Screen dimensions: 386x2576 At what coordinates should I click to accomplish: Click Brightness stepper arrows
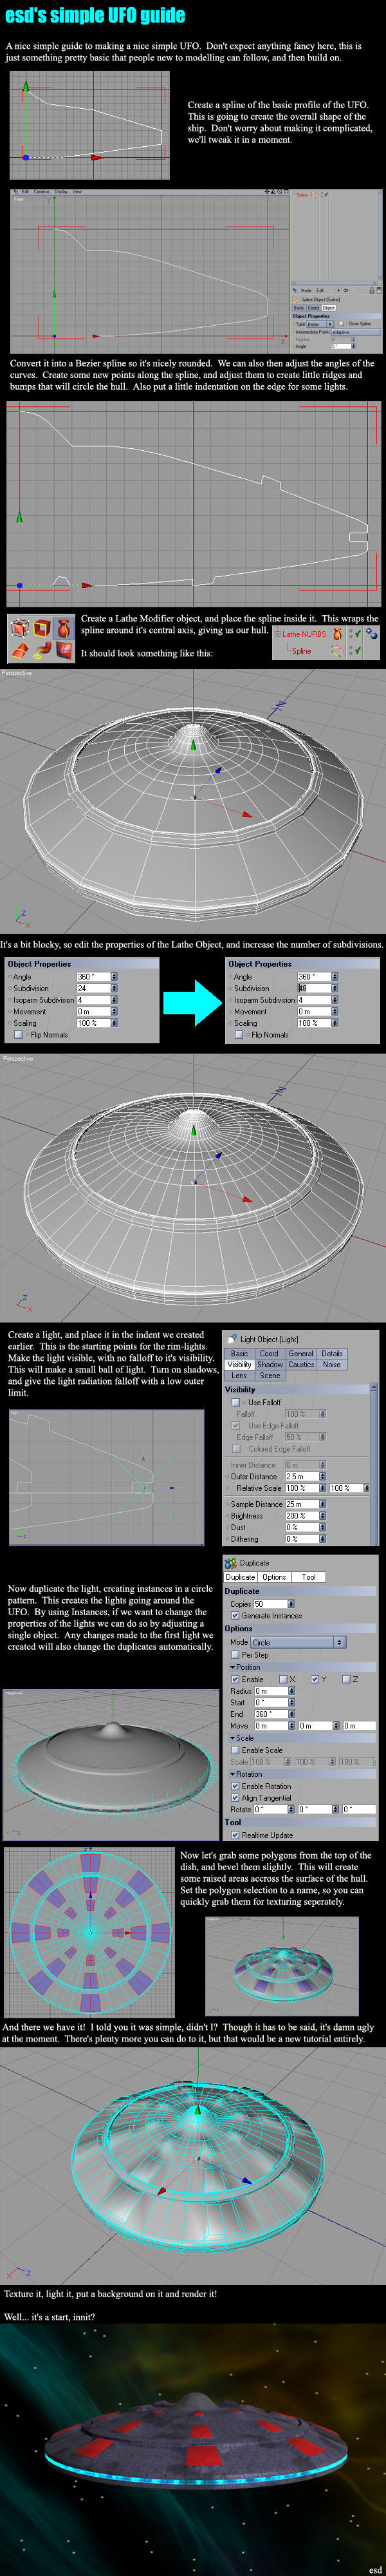pos(322,1515)
